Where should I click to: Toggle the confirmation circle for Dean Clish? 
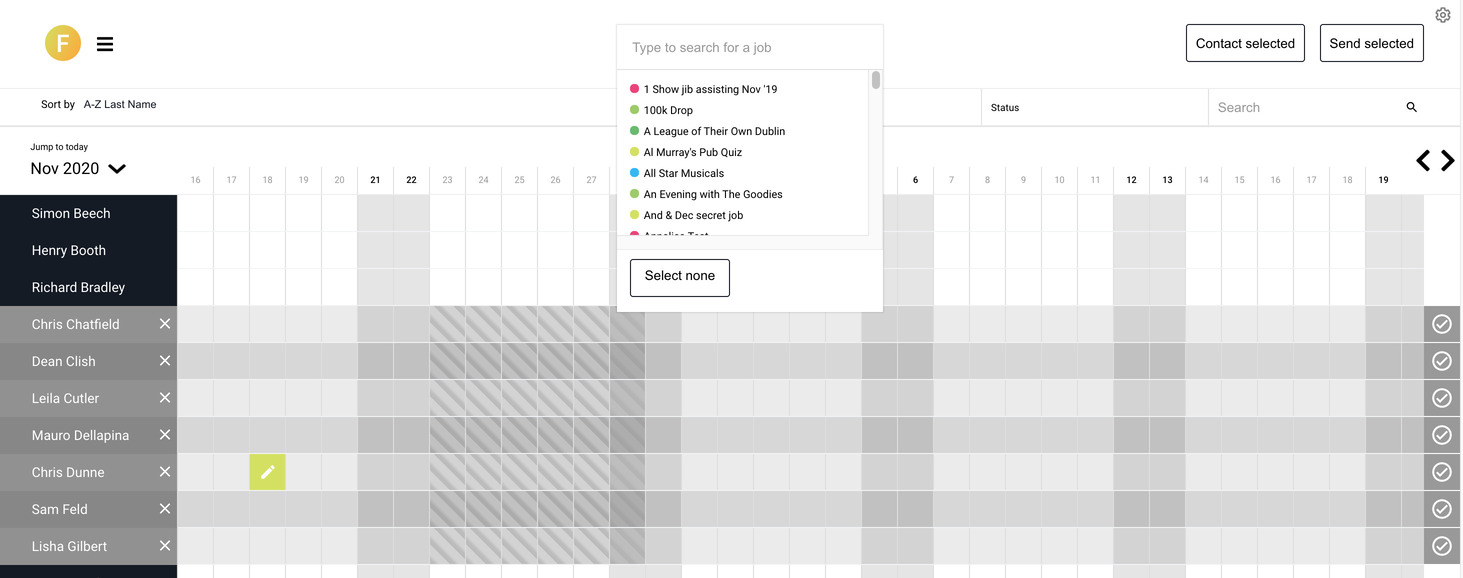tap(1441, 361)
